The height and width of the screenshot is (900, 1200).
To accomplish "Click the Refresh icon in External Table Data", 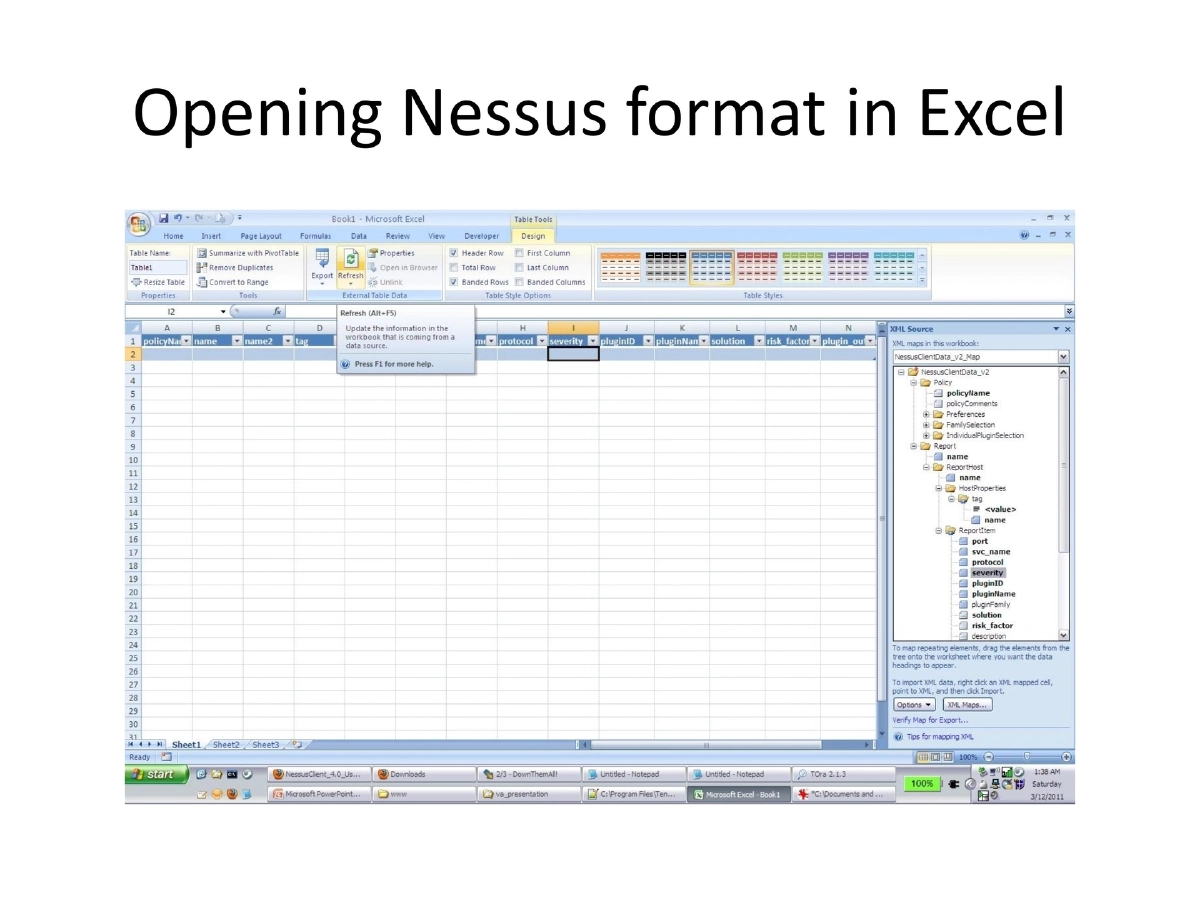I will 350,264.
